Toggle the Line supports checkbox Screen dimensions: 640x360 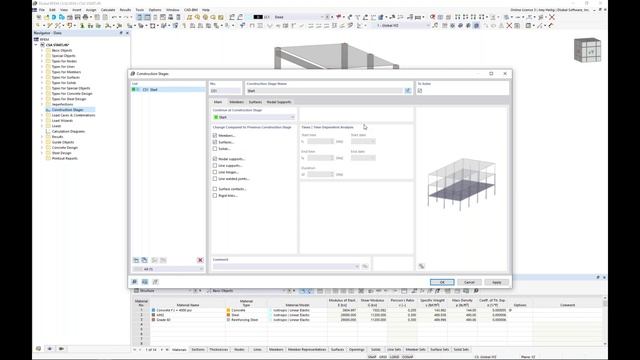click(215, 166)
